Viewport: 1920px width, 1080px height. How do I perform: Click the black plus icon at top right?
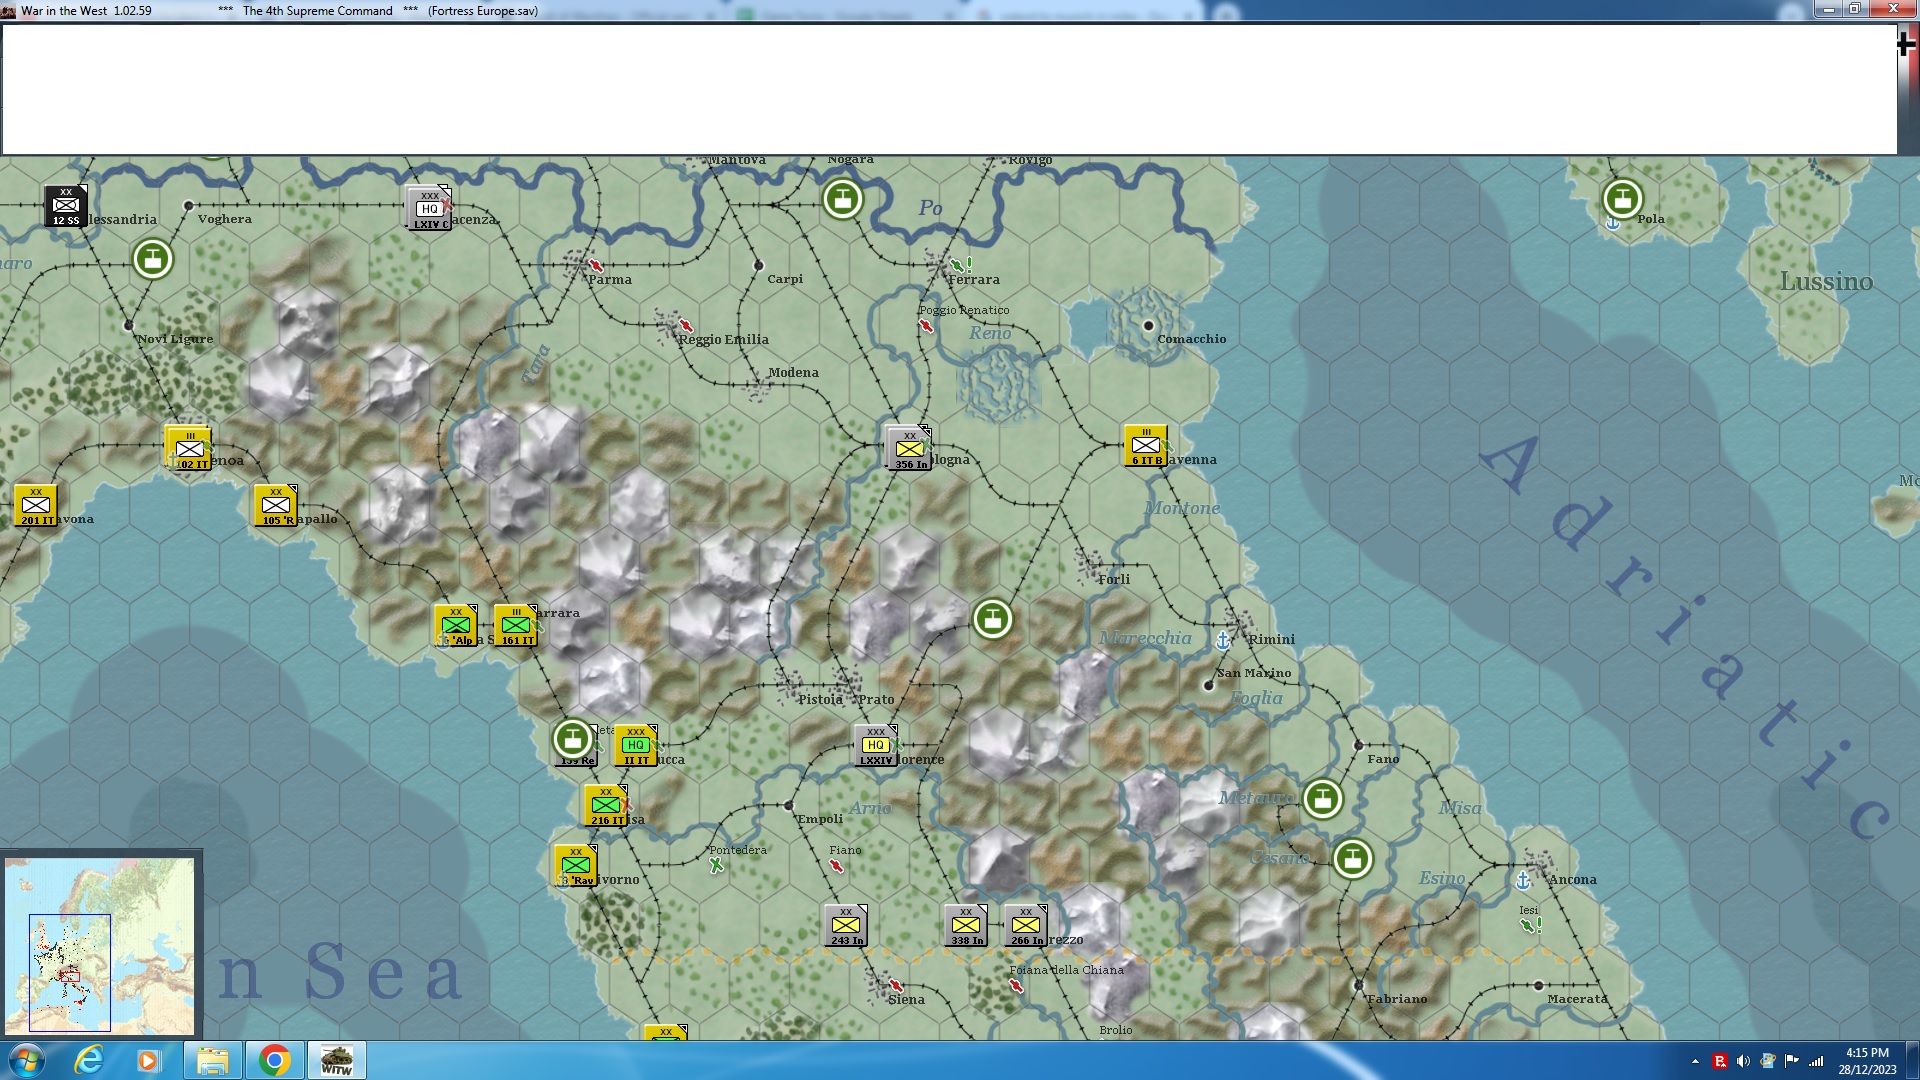(1906, 44)
